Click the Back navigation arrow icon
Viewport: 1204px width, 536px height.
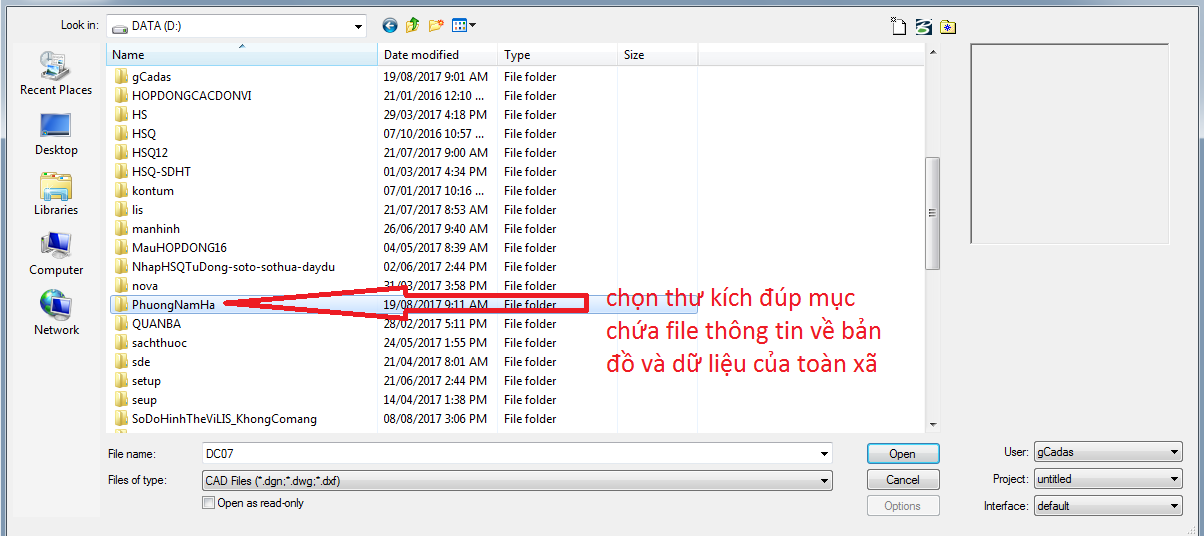pos(390,25)
